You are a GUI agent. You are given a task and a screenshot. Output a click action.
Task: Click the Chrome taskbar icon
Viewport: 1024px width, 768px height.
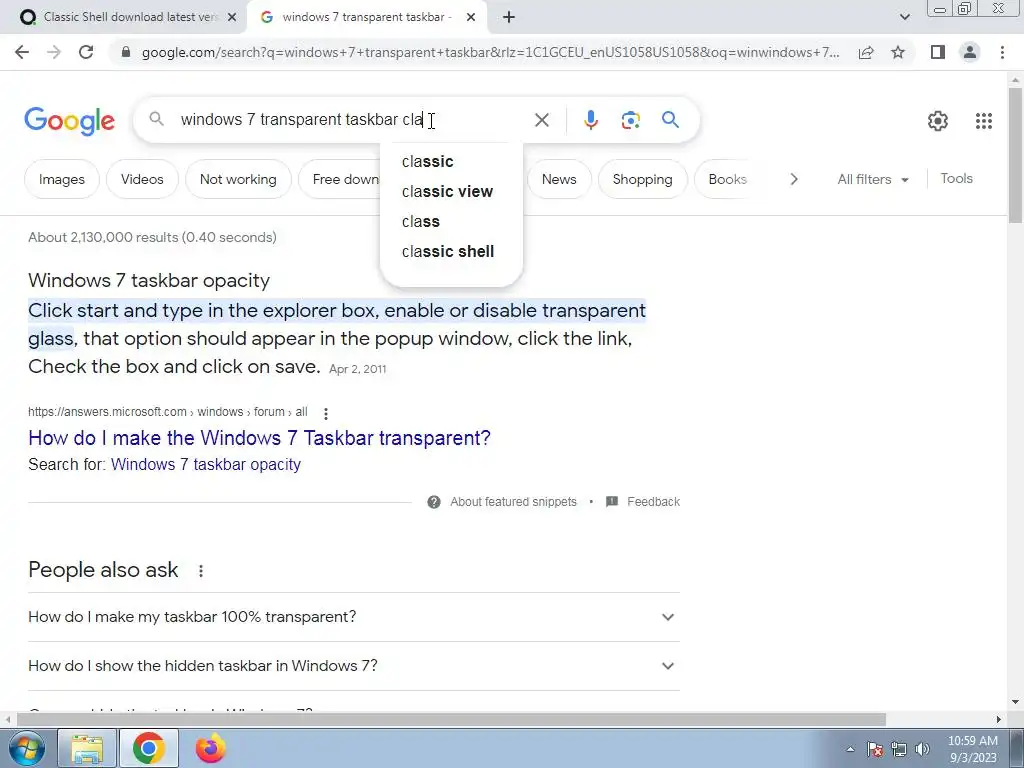coord(148,748)
